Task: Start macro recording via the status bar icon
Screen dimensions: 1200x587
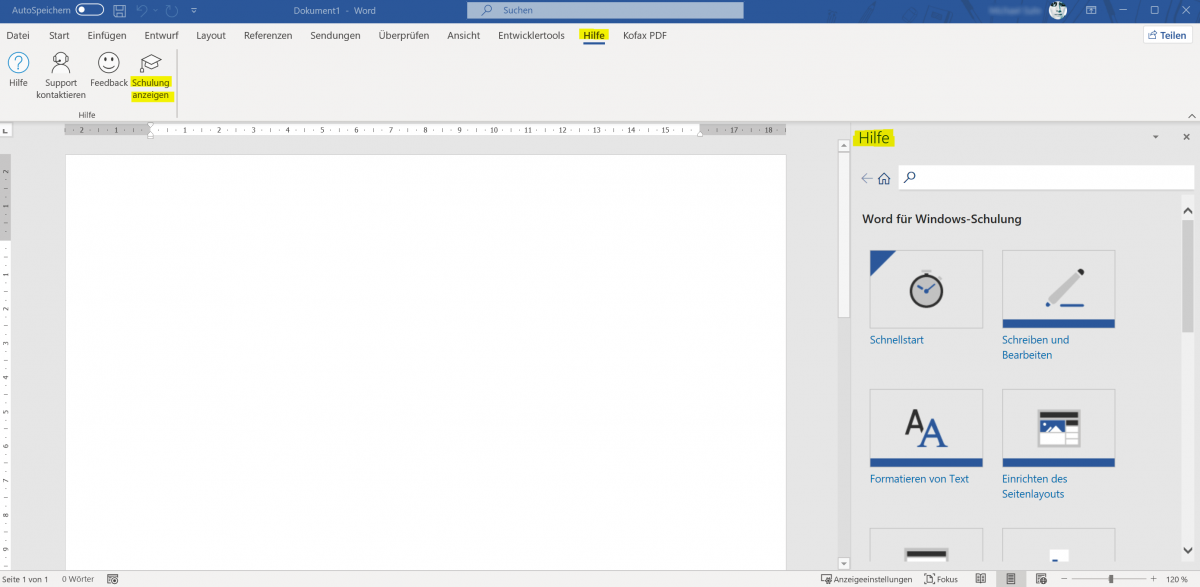Action: [113, 578]
